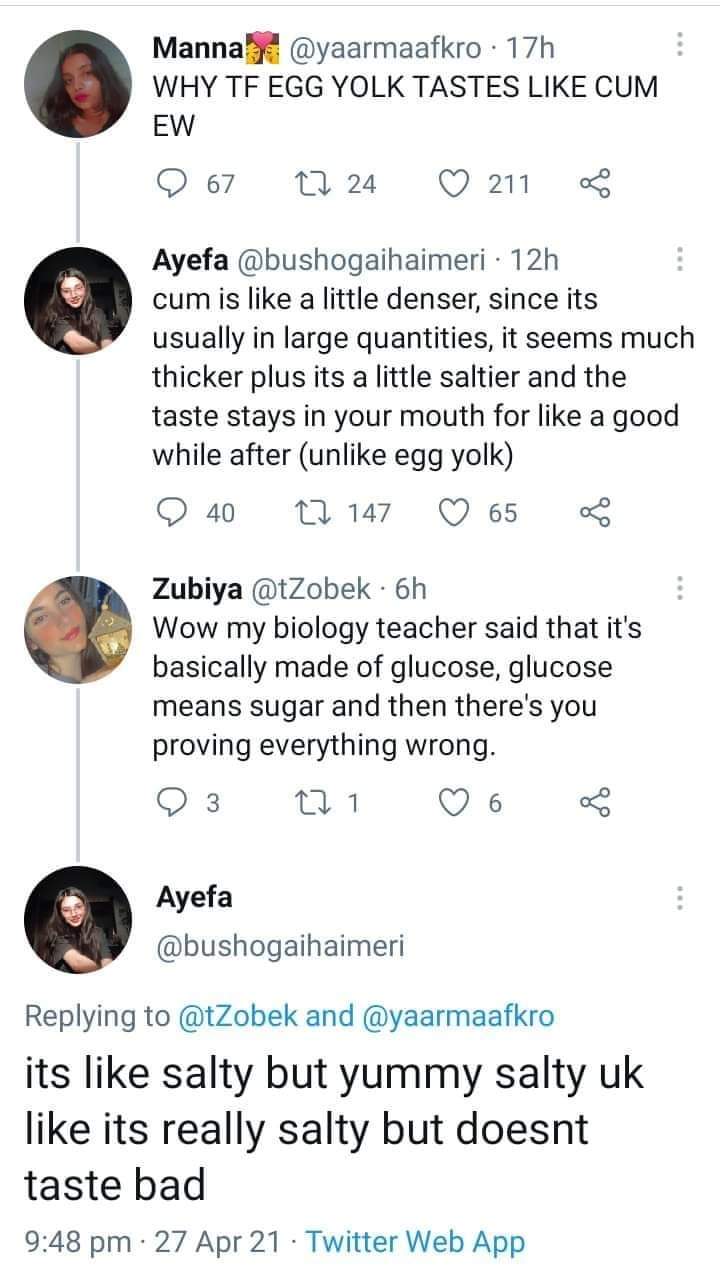Reply to Zubiya's biology teacher tweet
This screenshot has width=720, height=1284.
coord(173,805)
